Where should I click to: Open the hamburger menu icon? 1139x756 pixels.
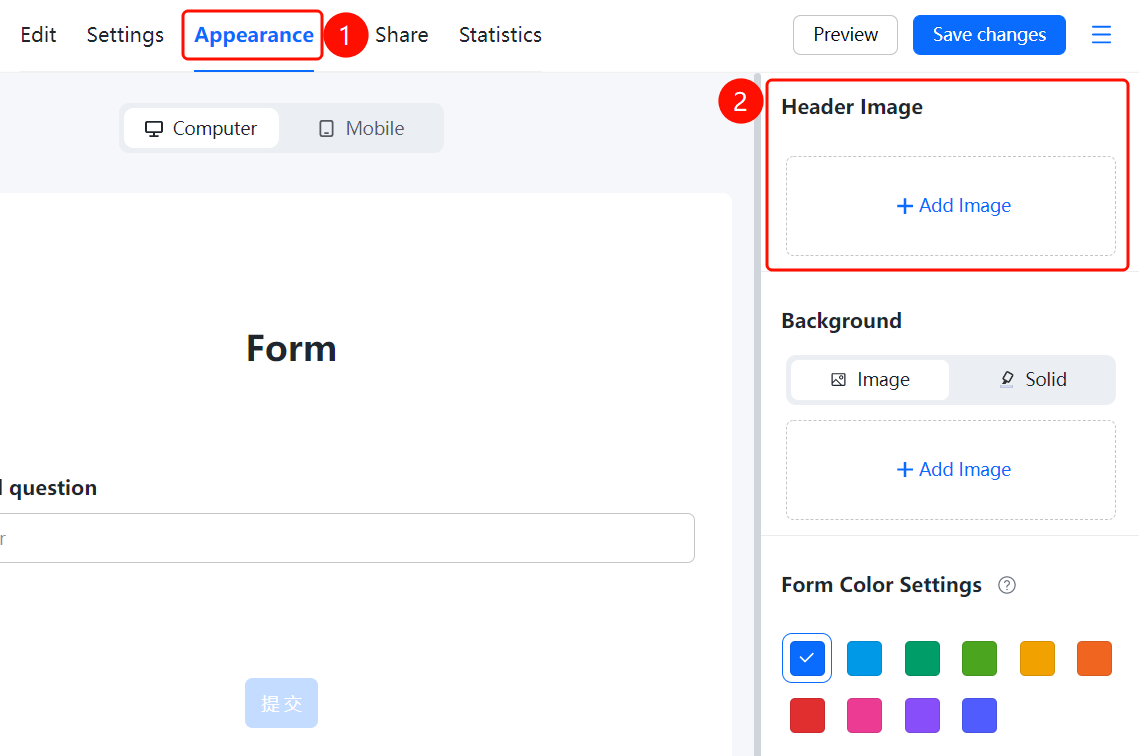point(1101,35)
